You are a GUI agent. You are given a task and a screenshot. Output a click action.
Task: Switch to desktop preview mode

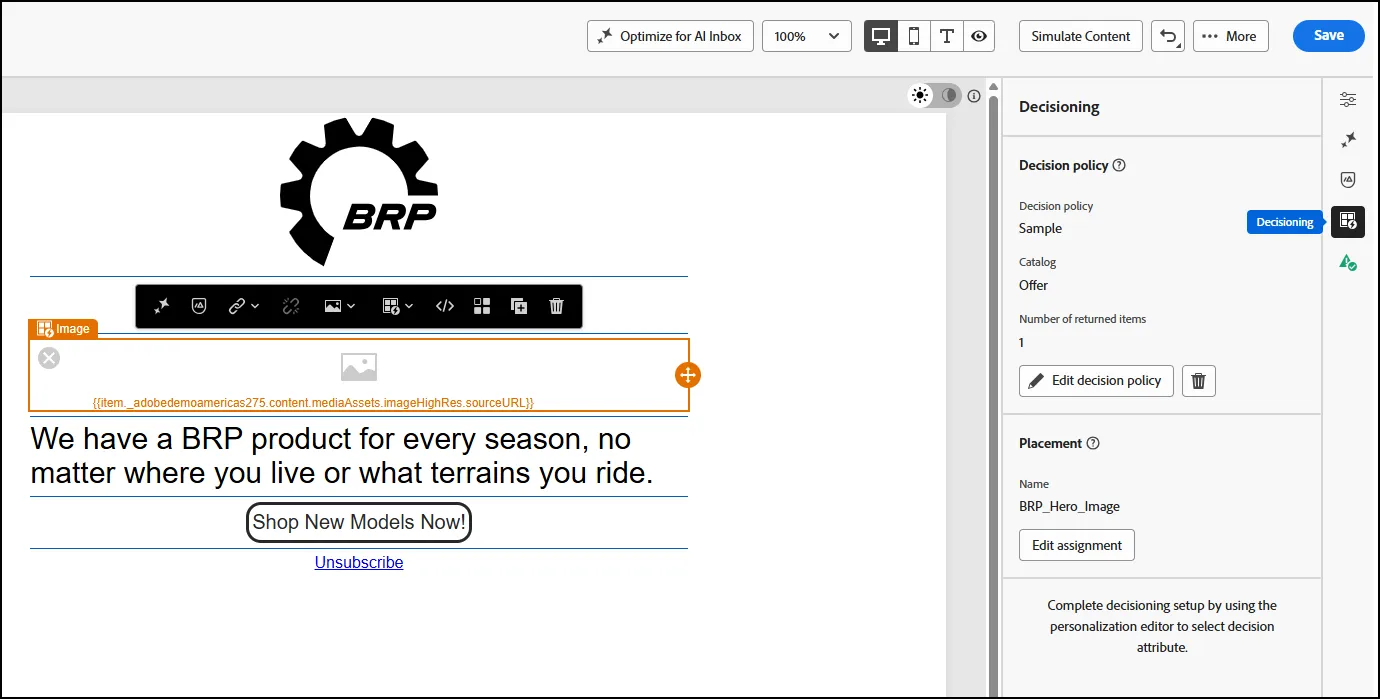(881, 36)
